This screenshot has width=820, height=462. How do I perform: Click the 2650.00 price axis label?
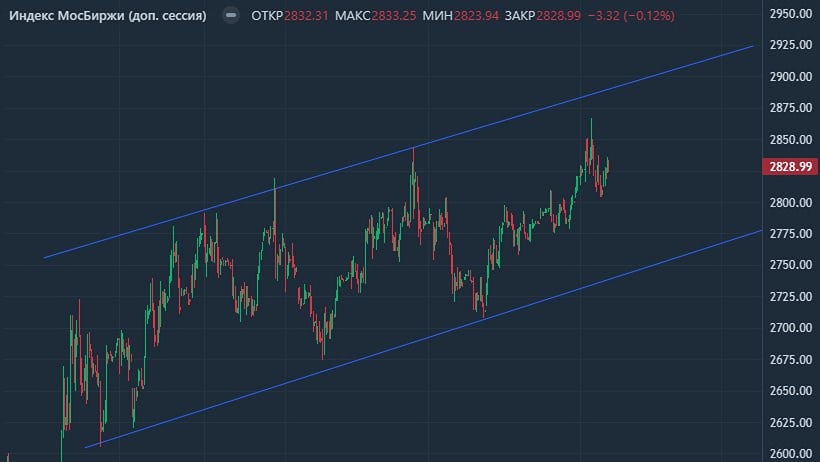click(x=791, y=391)
